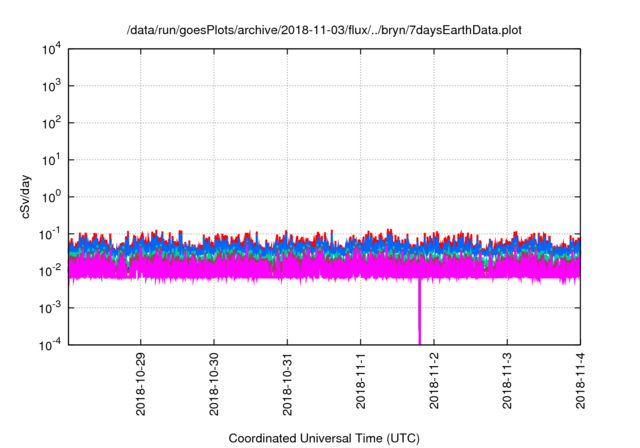Click the cSv/day y-axis label

[x=25, y=197]
